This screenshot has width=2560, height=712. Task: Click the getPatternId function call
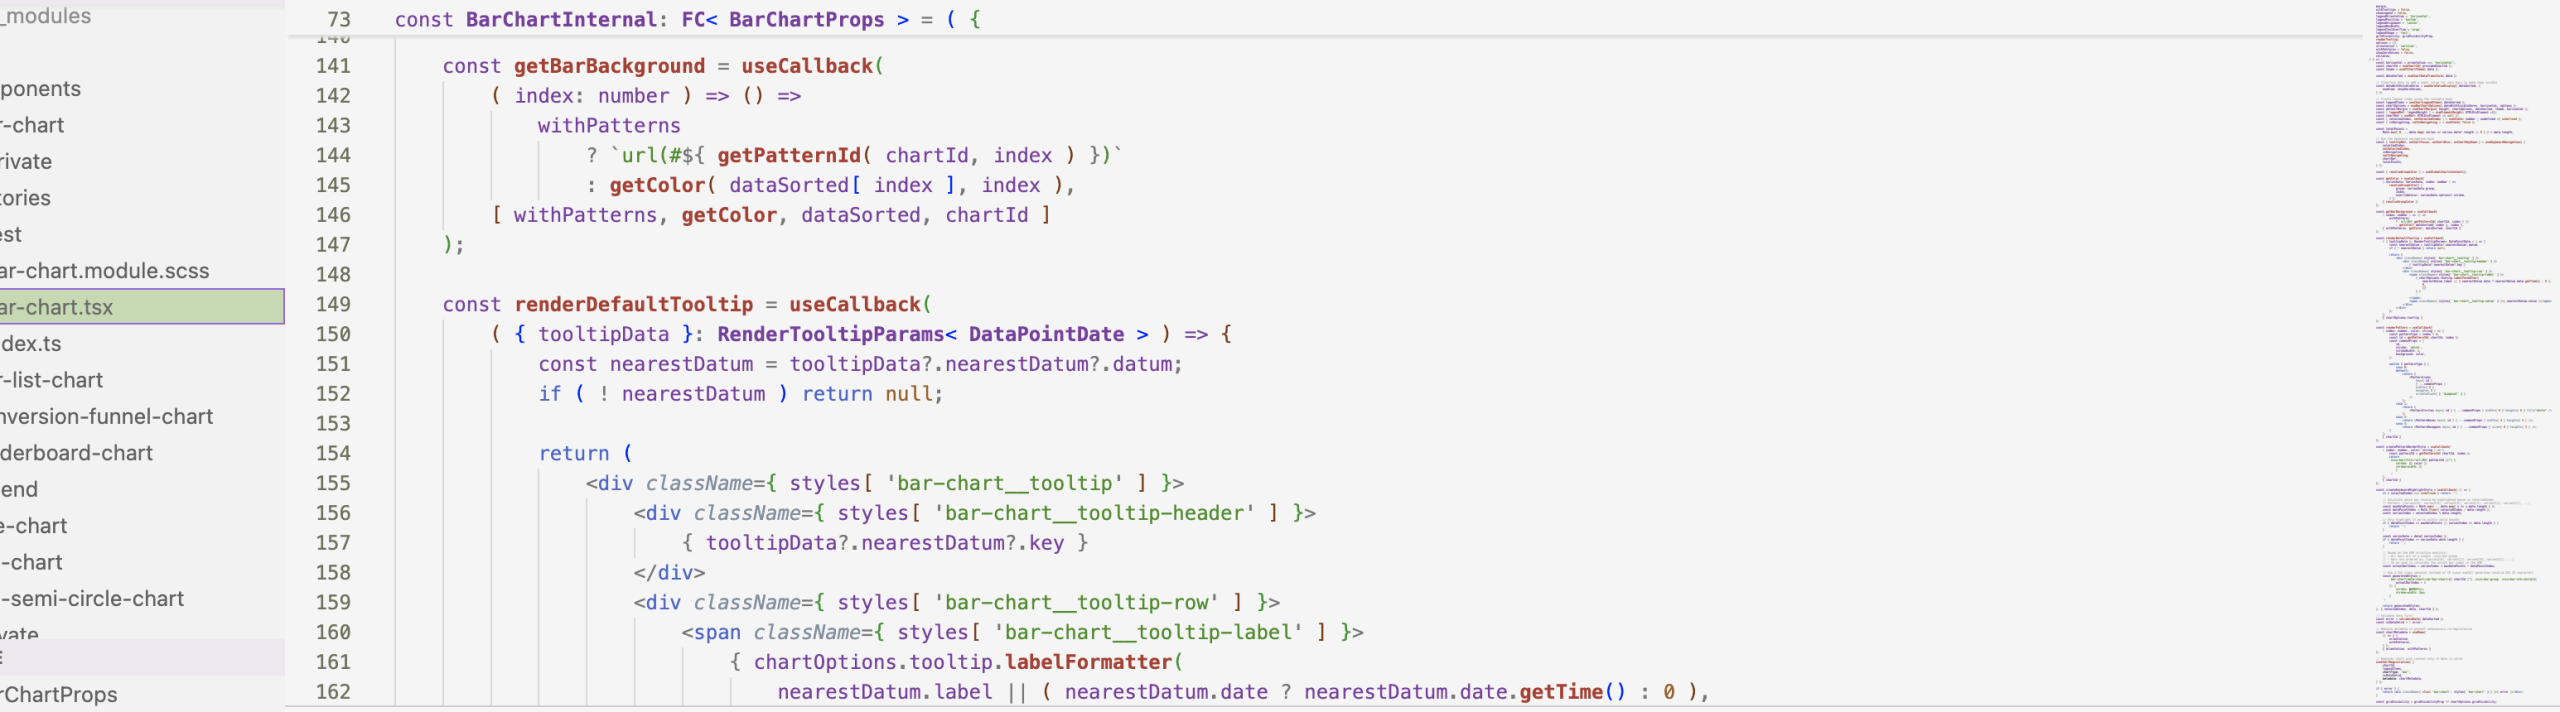point(788,156)
